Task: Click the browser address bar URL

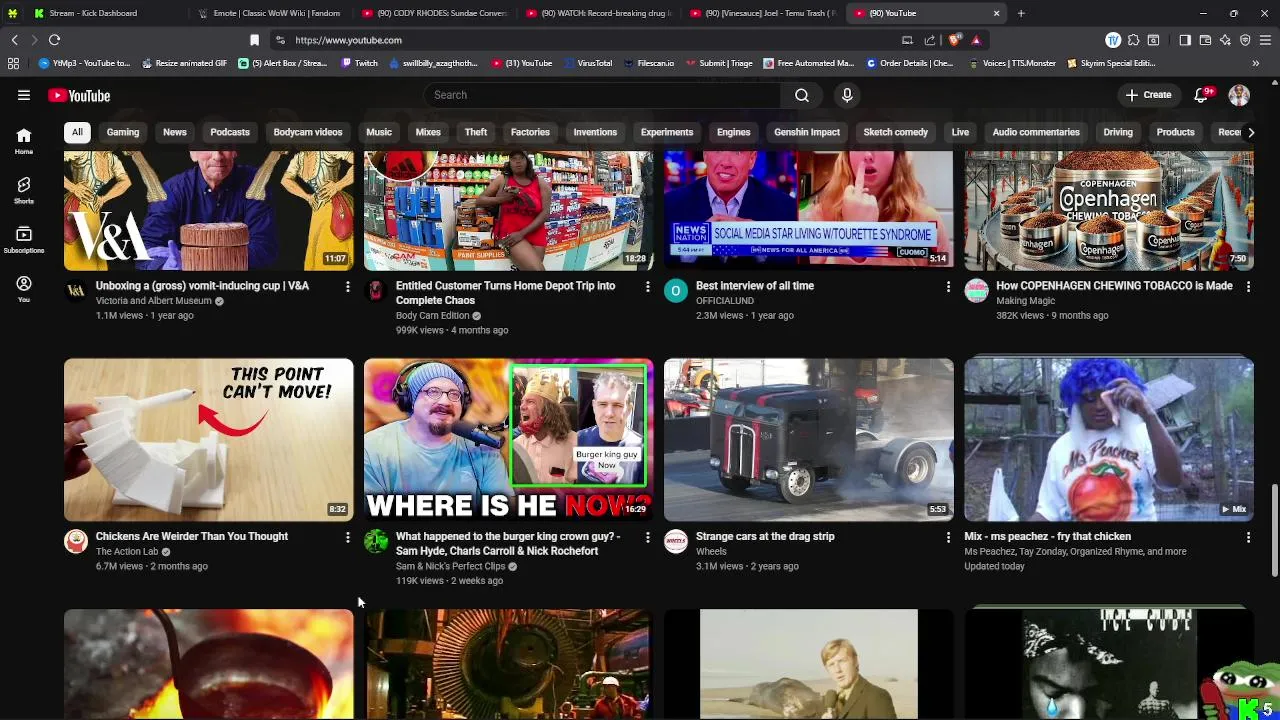Action: tap(348, 40)
